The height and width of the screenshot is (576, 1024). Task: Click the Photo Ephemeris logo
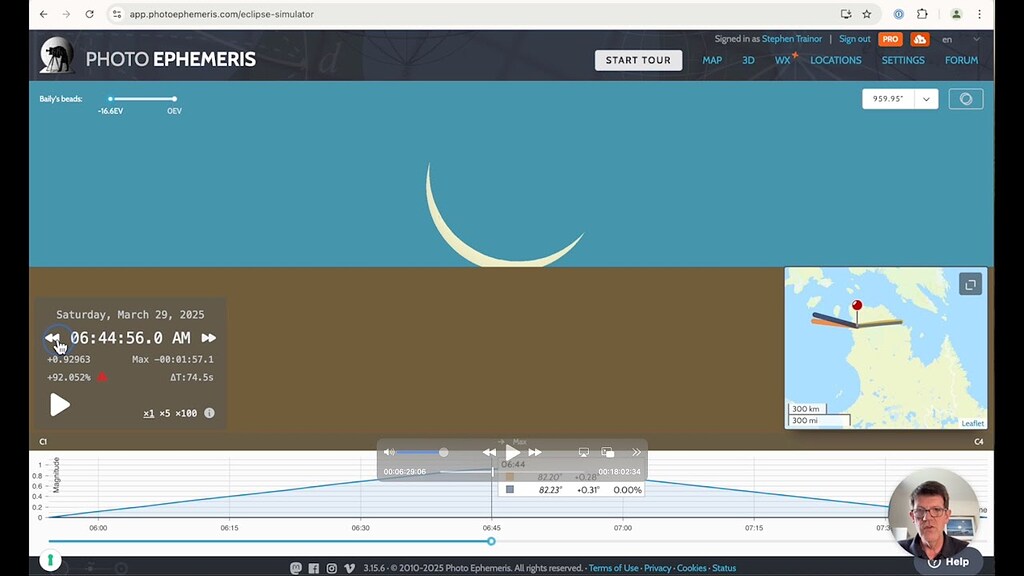coord(148,57)
